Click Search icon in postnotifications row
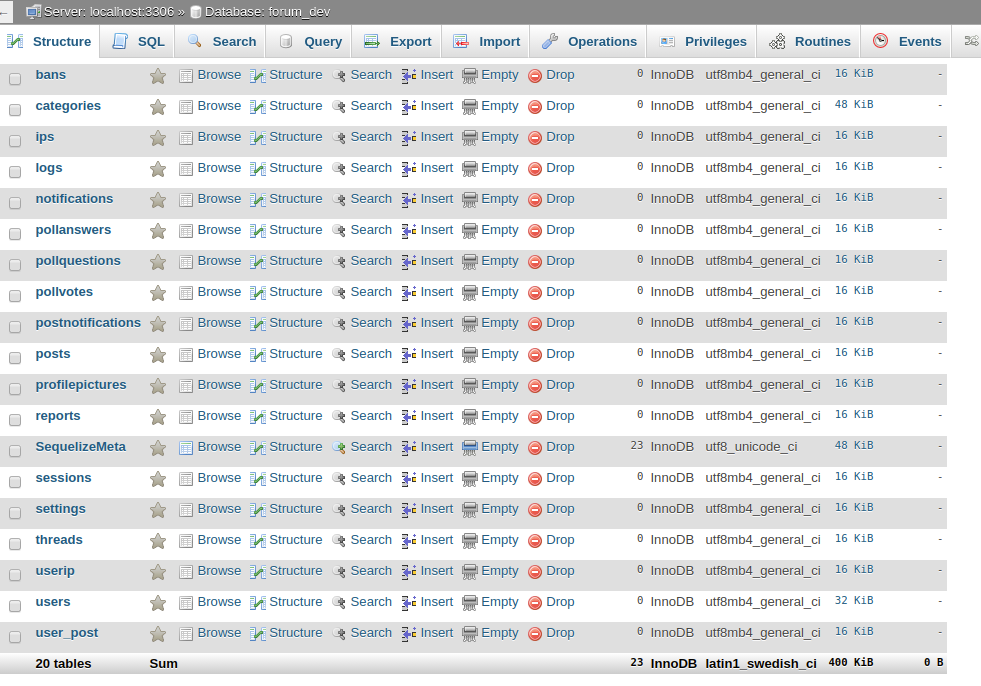This screenshot has height=686, width=981. coord(339,324)
